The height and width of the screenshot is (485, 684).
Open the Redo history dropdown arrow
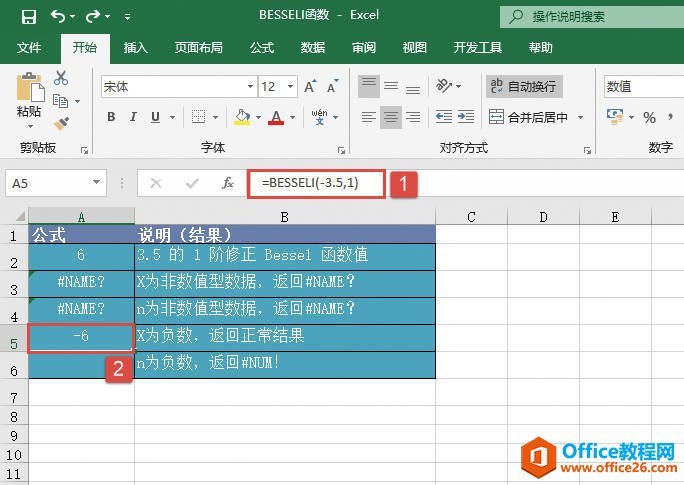(x=107, y=17)
